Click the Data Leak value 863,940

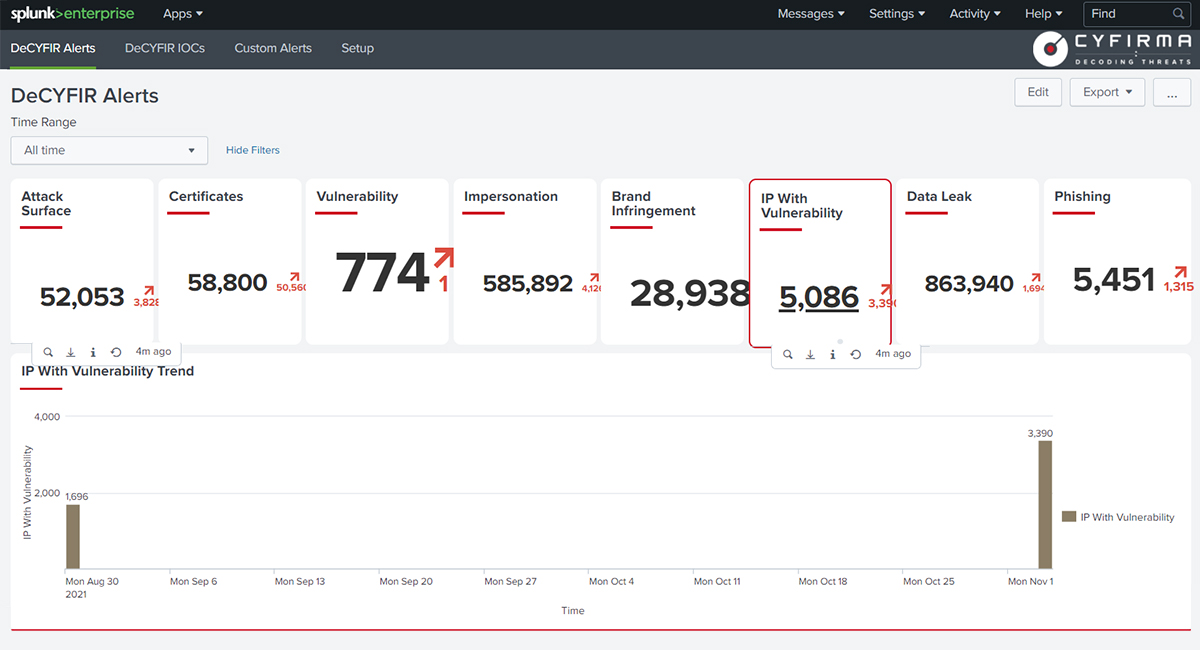tap(969, 284)
